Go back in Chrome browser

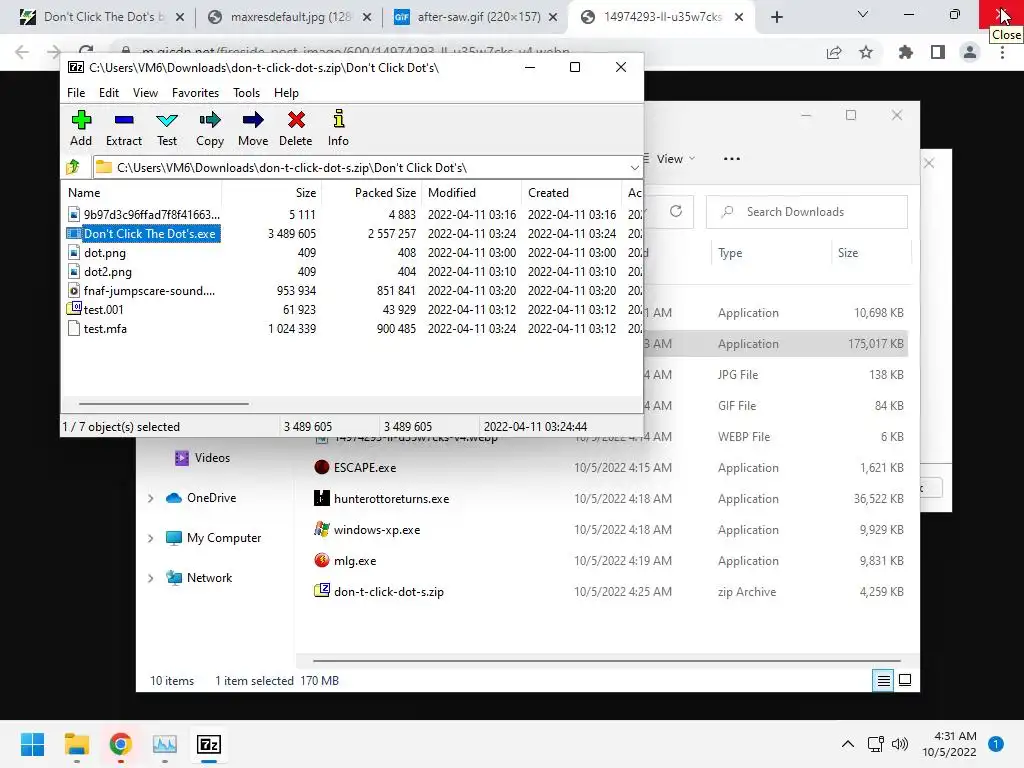click(22, 52)
